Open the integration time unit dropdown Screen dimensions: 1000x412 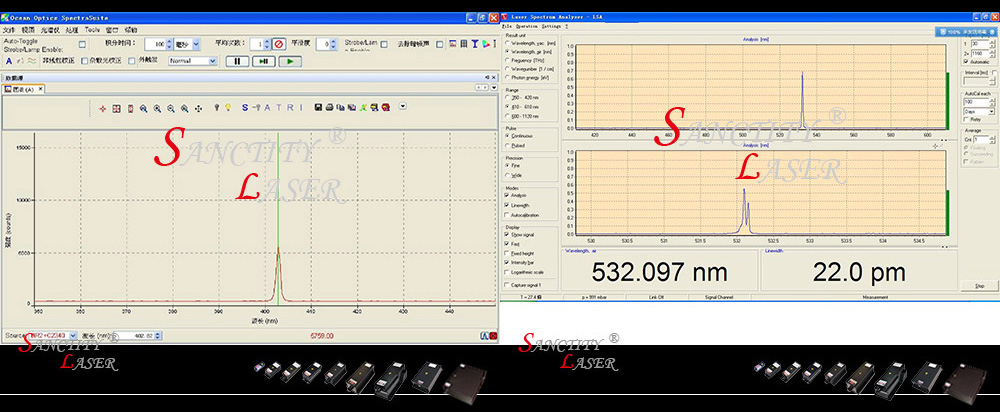click(196, 44)
